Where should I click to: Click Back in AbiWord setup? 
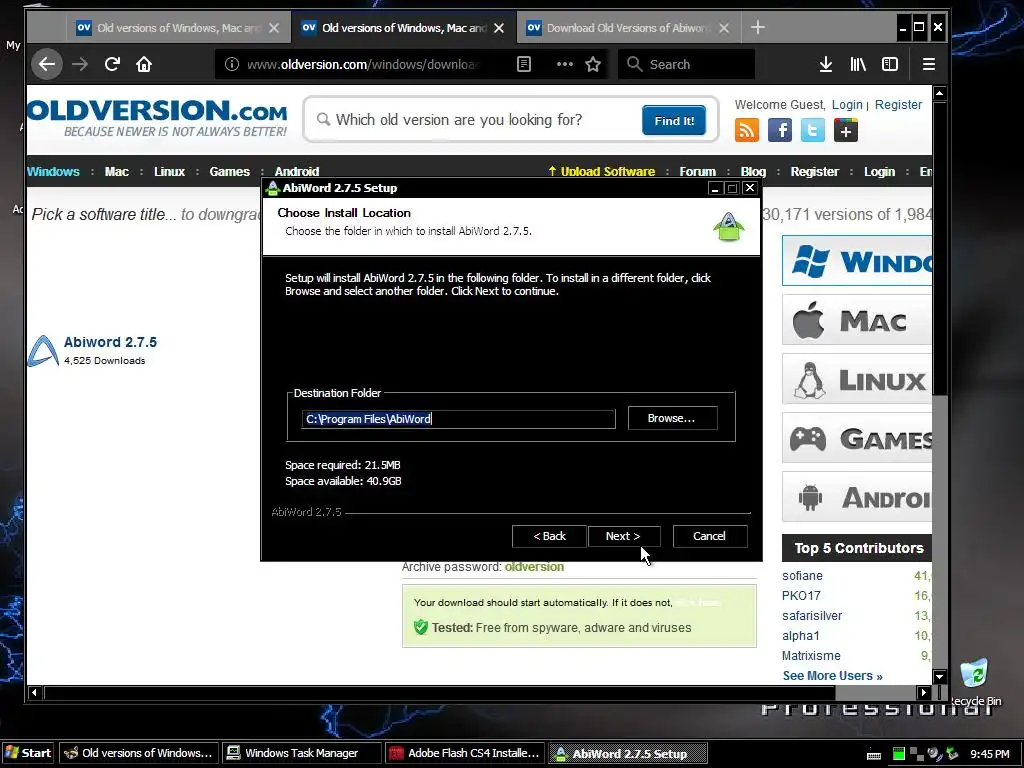coord(549,536)
